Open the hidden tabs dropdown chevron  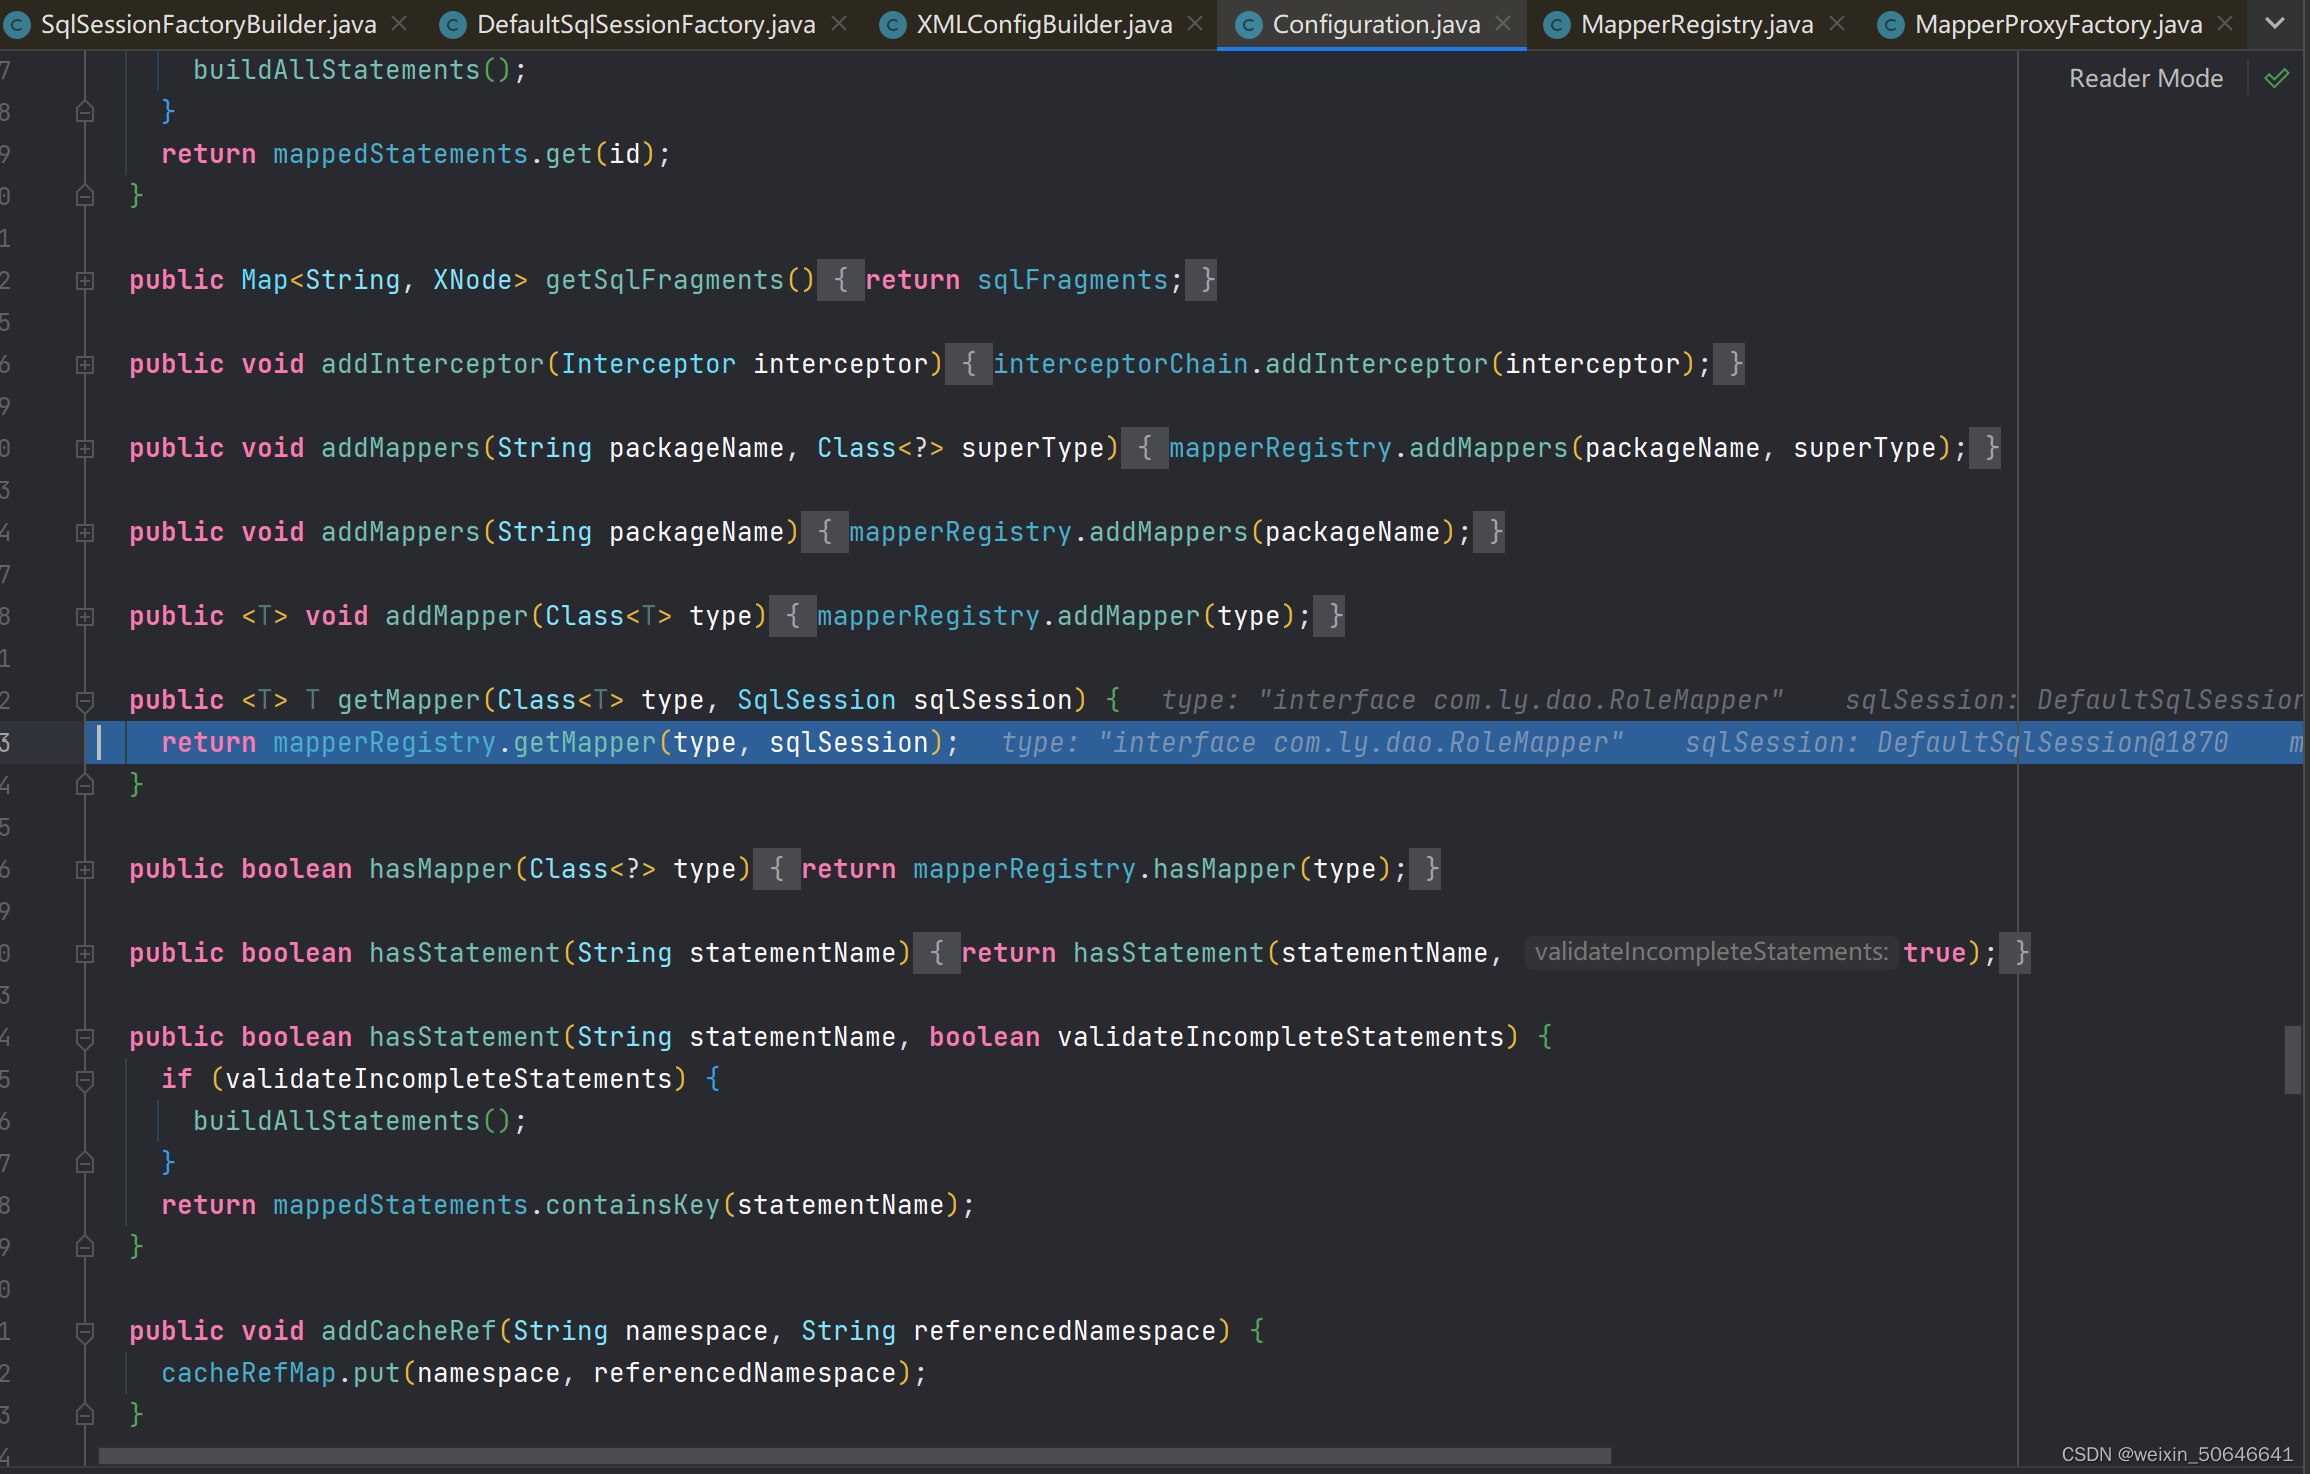pyautogui.click(x=2275, y=23)
